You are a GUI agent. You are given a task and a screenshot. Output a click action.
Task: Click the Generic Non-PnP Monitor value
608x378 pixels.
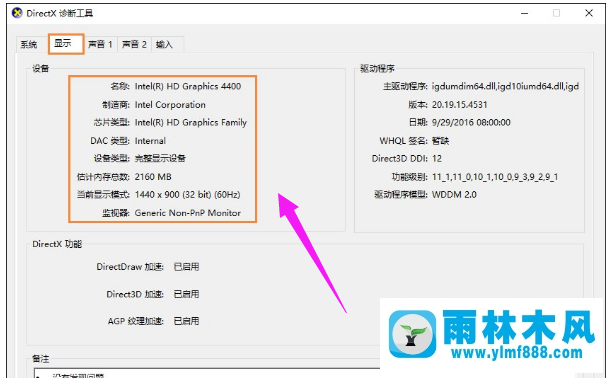coord(188,213)
